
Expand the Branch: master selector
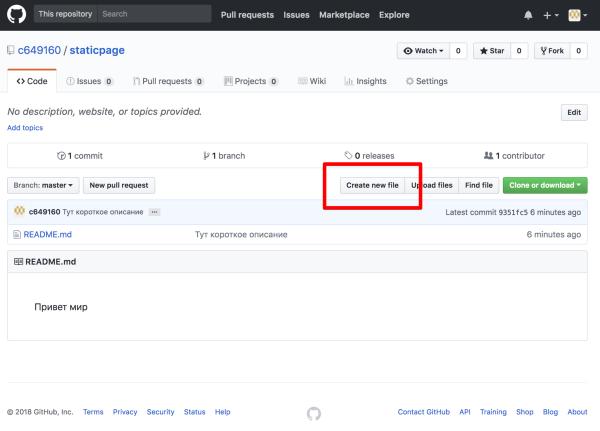point(43,185)
